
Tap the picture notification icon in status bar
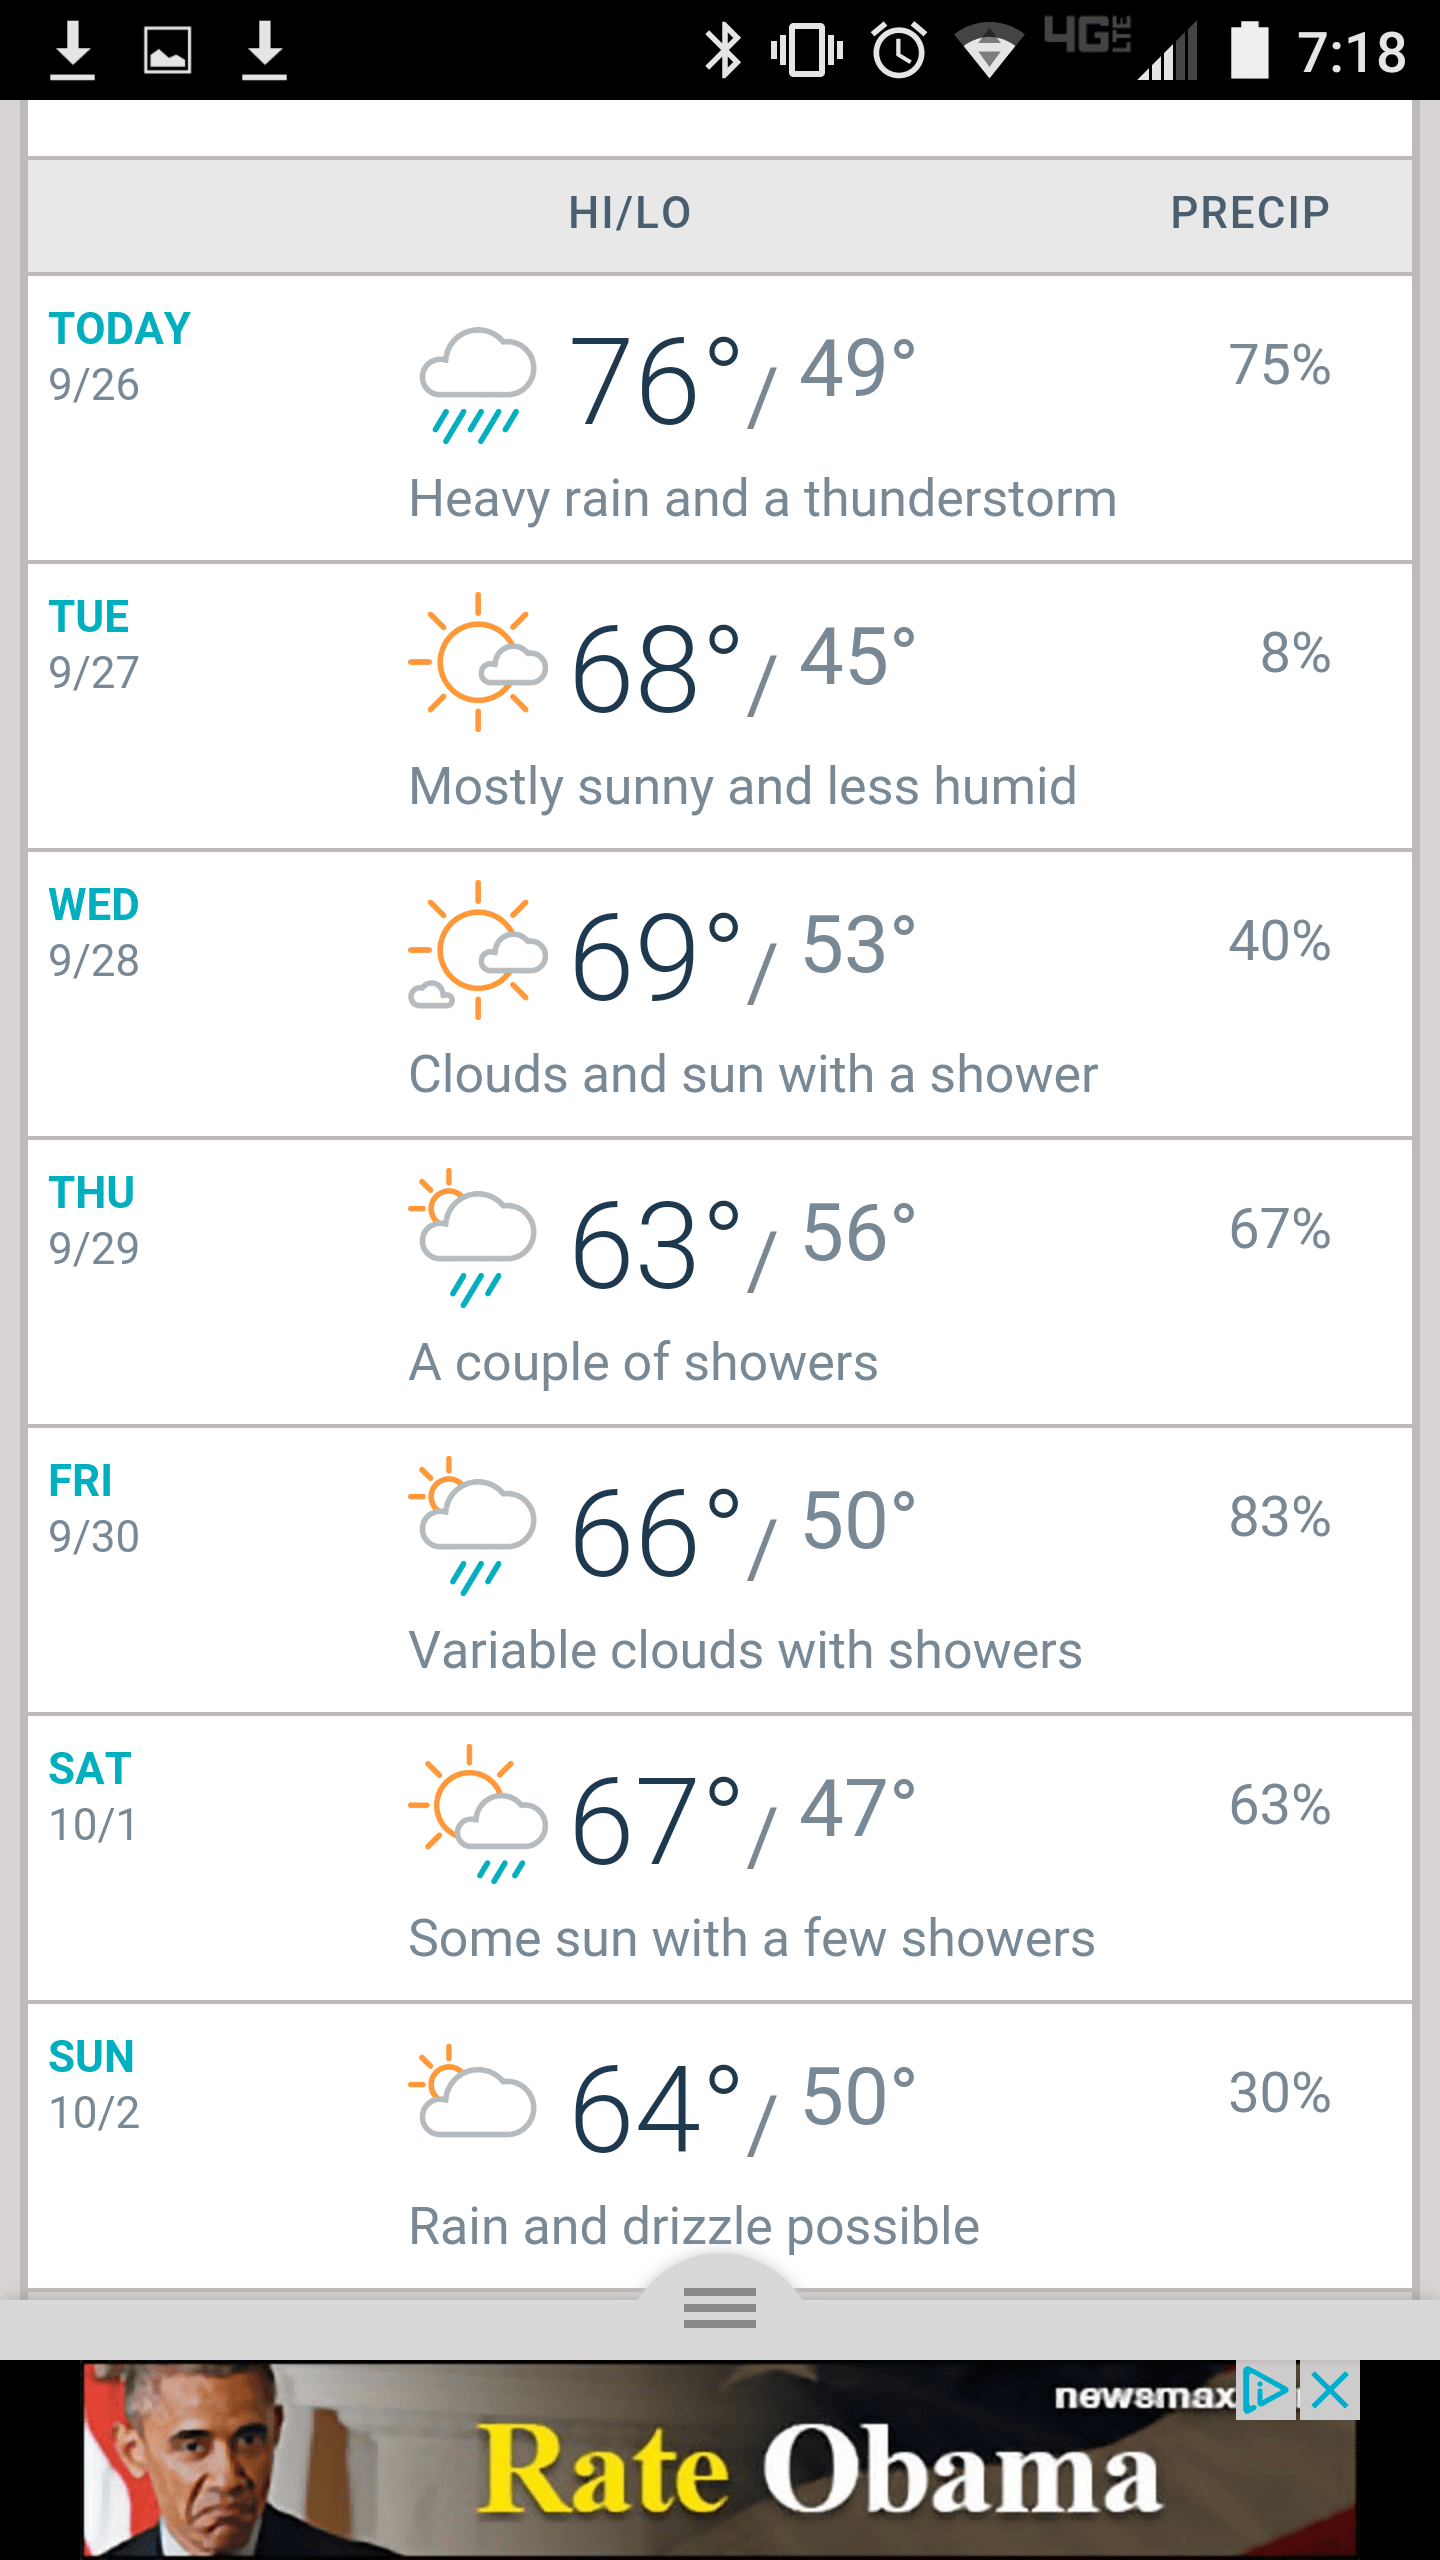(168, 50)
